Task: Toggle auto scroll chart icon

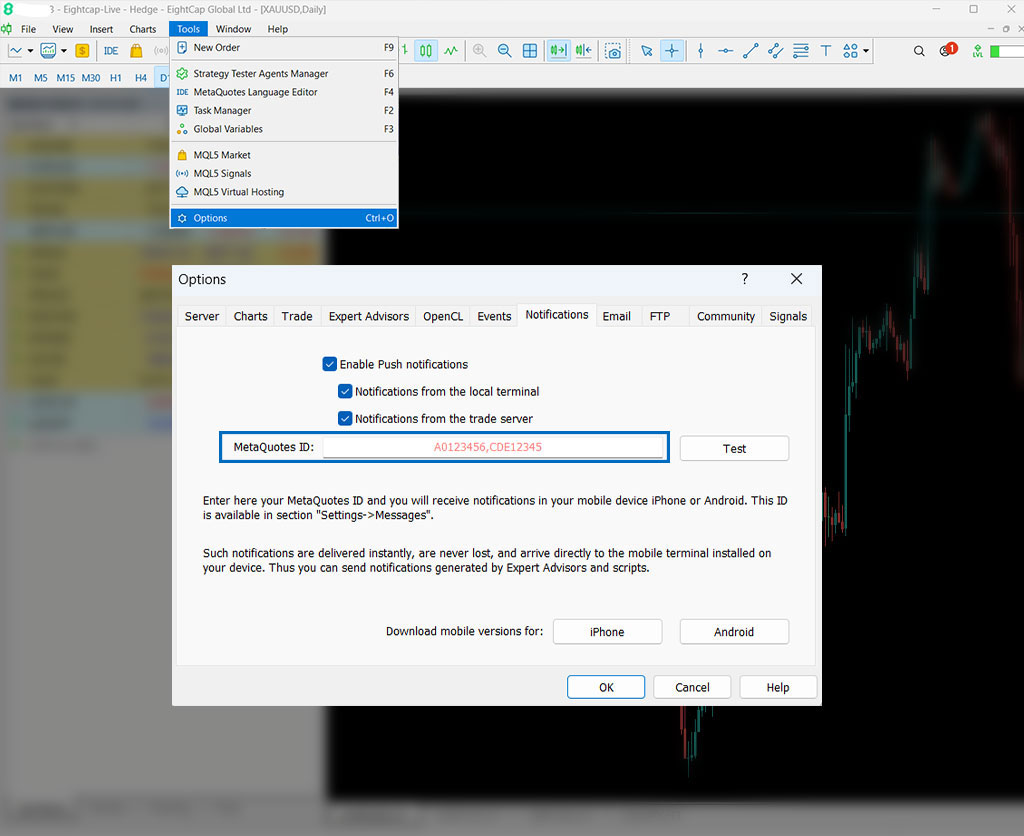Action: (558, 51)
